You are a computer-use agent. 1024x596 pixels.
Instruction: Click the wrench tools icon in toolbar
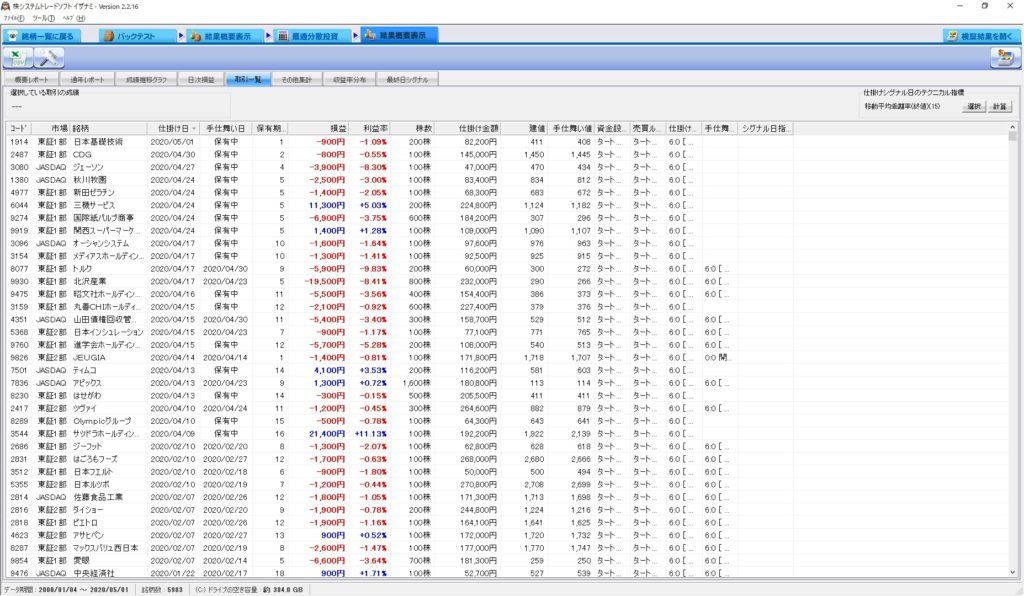50,59
